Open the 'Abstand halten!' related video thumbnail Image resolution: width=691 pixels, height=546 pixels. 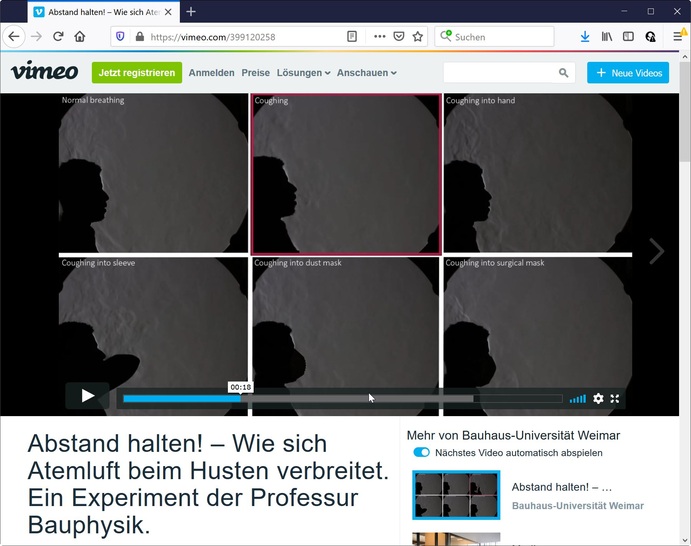tap(456, 496)
